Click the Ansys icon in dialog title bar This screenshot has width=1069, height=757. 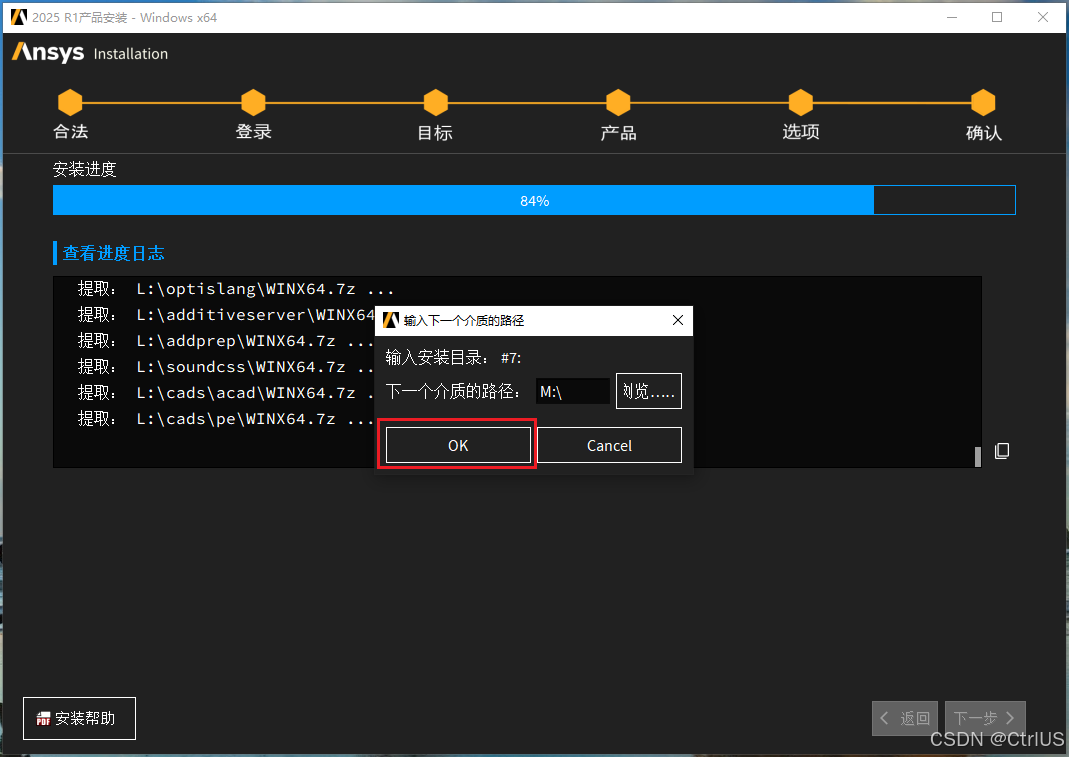click(391, 321)
